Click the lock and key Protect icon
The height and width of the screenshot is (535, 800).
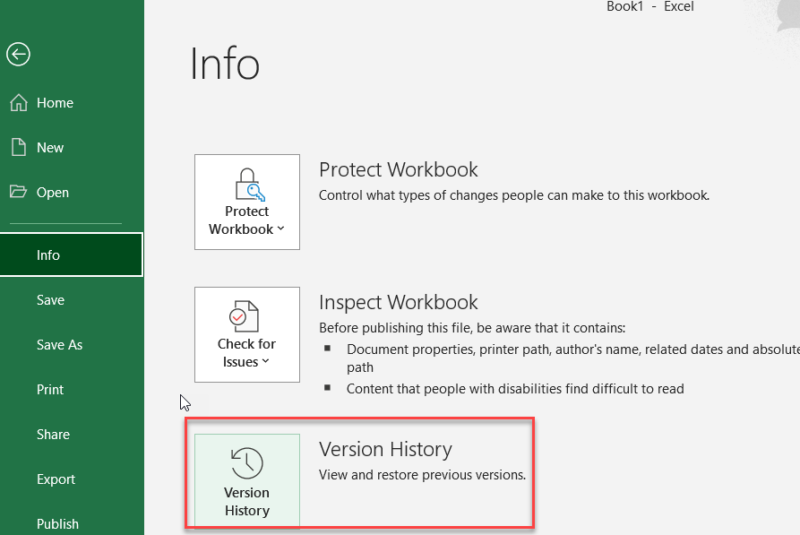[247, 185]
